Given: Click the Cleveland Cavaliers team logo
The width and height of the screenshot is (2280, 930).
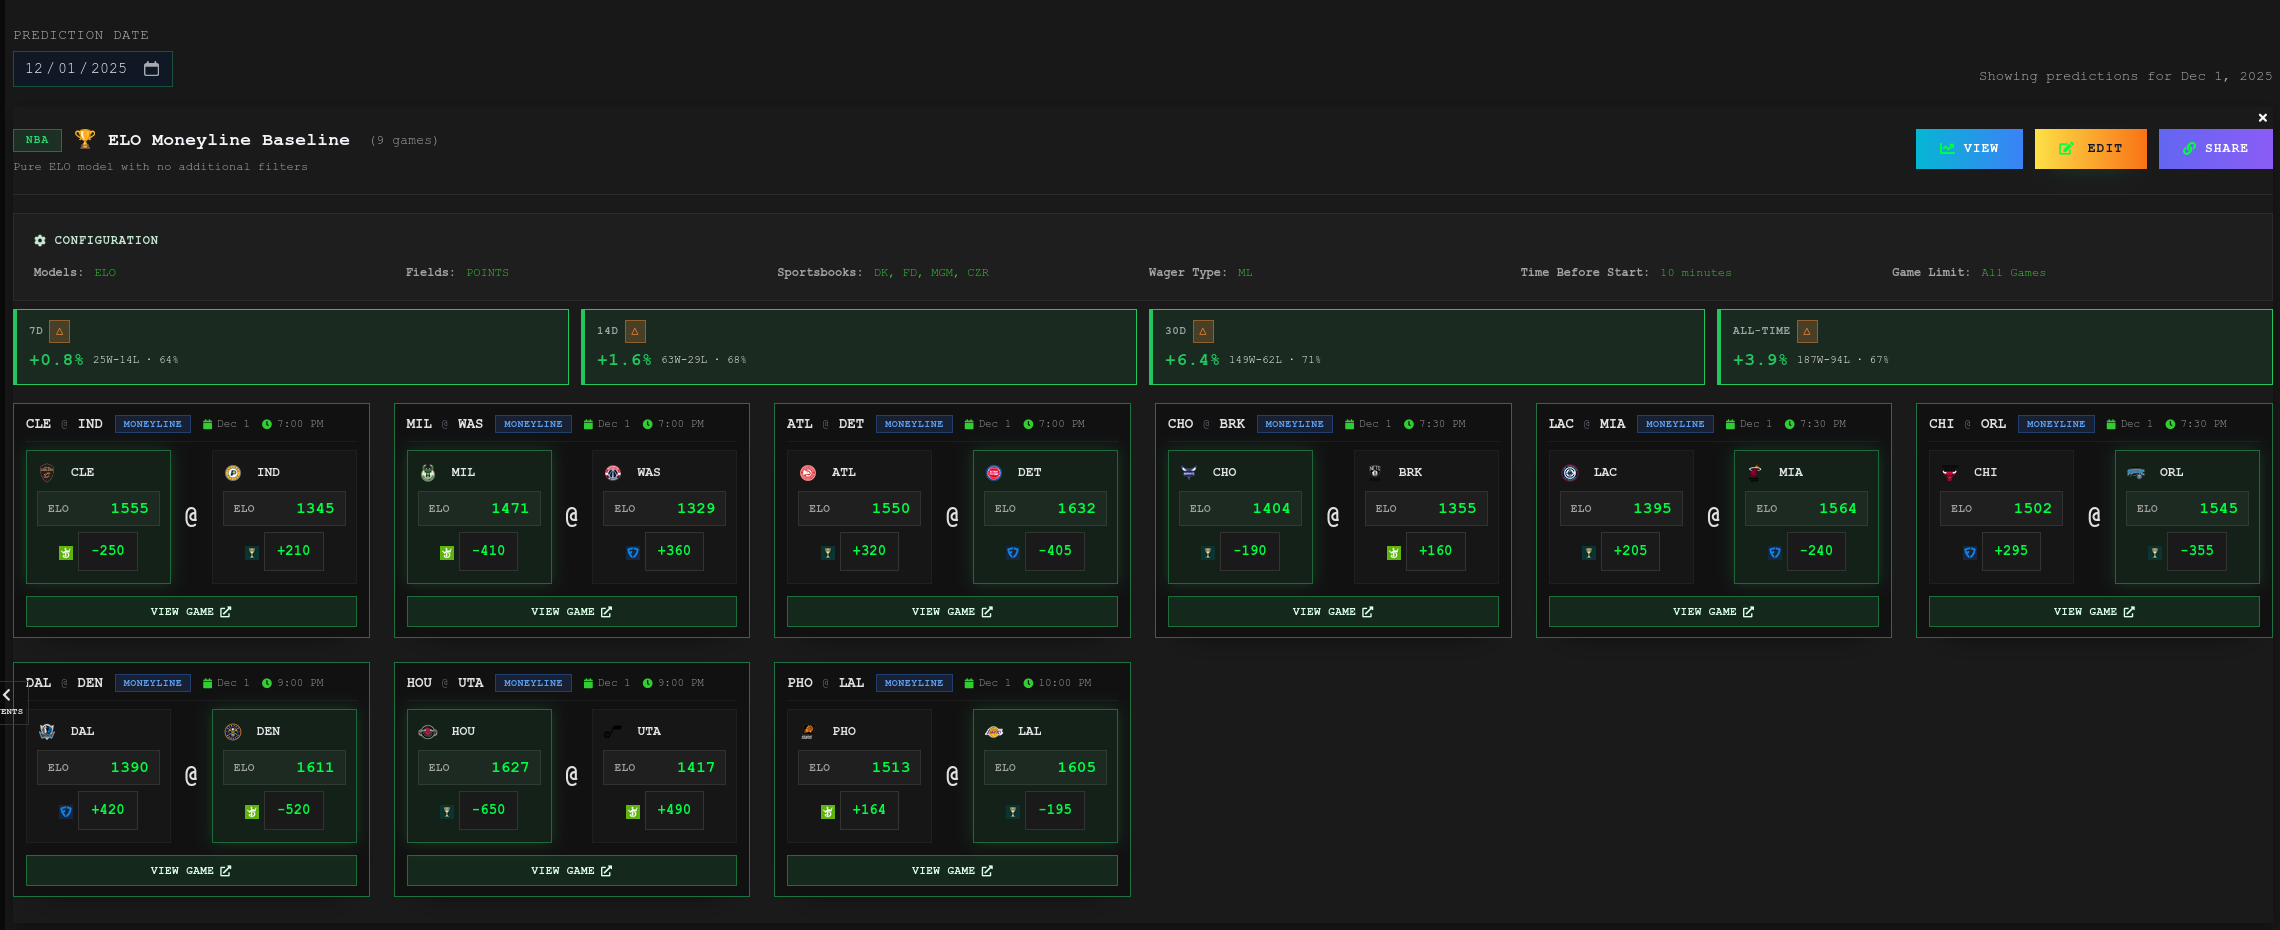Looking at the screenshot, I should (x=47, y=473).
